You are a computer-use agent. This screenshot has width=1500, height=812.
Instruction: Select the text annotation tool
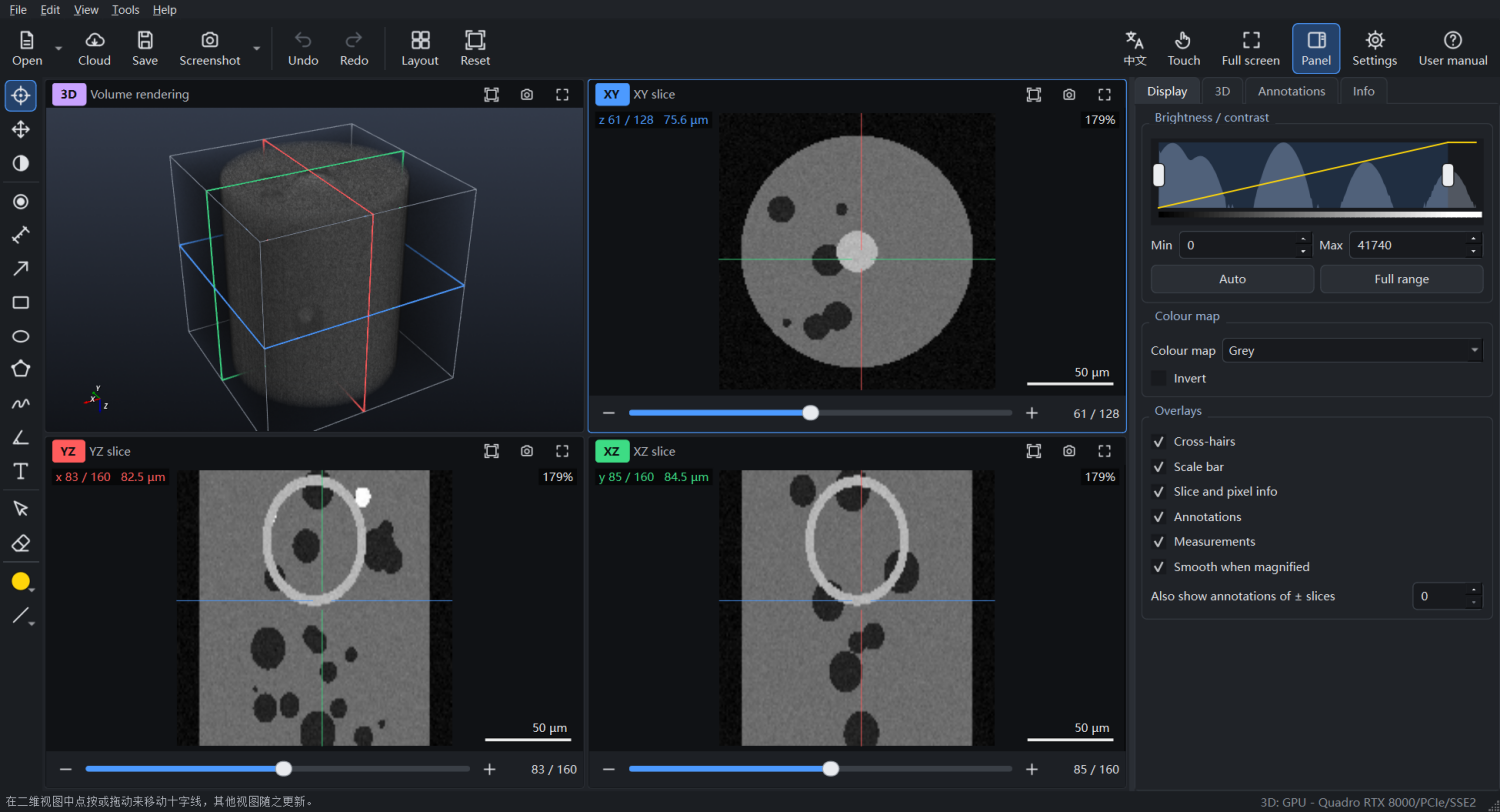point(21,471)
